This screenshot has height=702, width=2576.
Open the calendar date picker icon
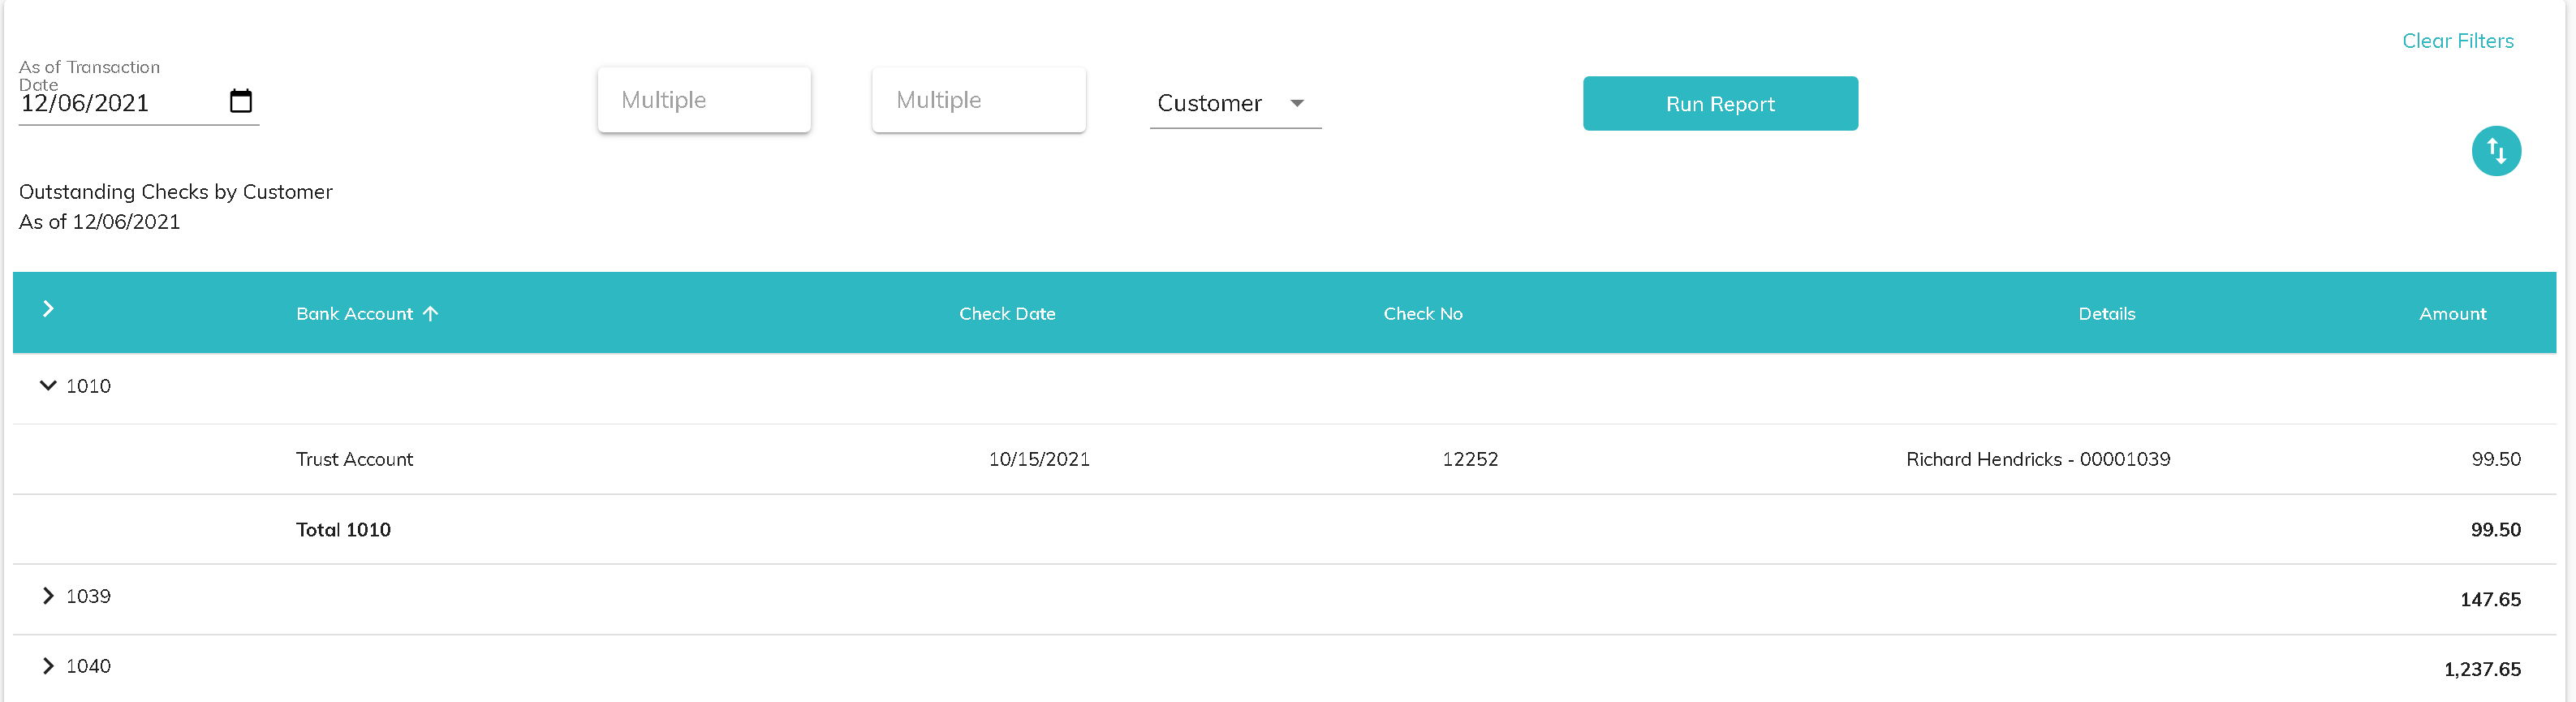click(x=241, y=101)
